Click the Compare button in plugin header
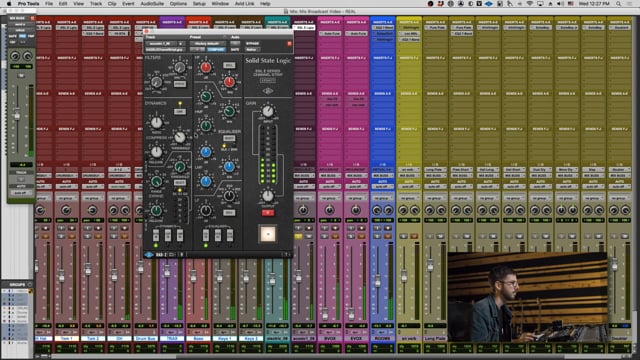 [216, 49]
